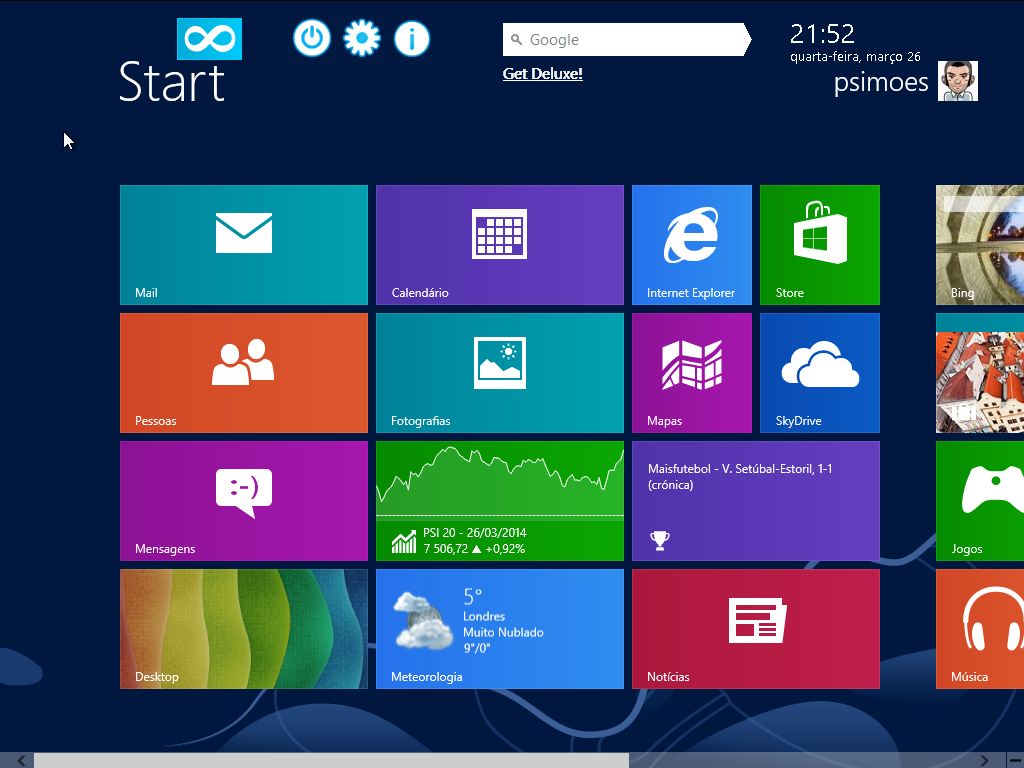Click the Start heading text
The width and height of the screenshot is (1024, 768).
click(172, 82)
